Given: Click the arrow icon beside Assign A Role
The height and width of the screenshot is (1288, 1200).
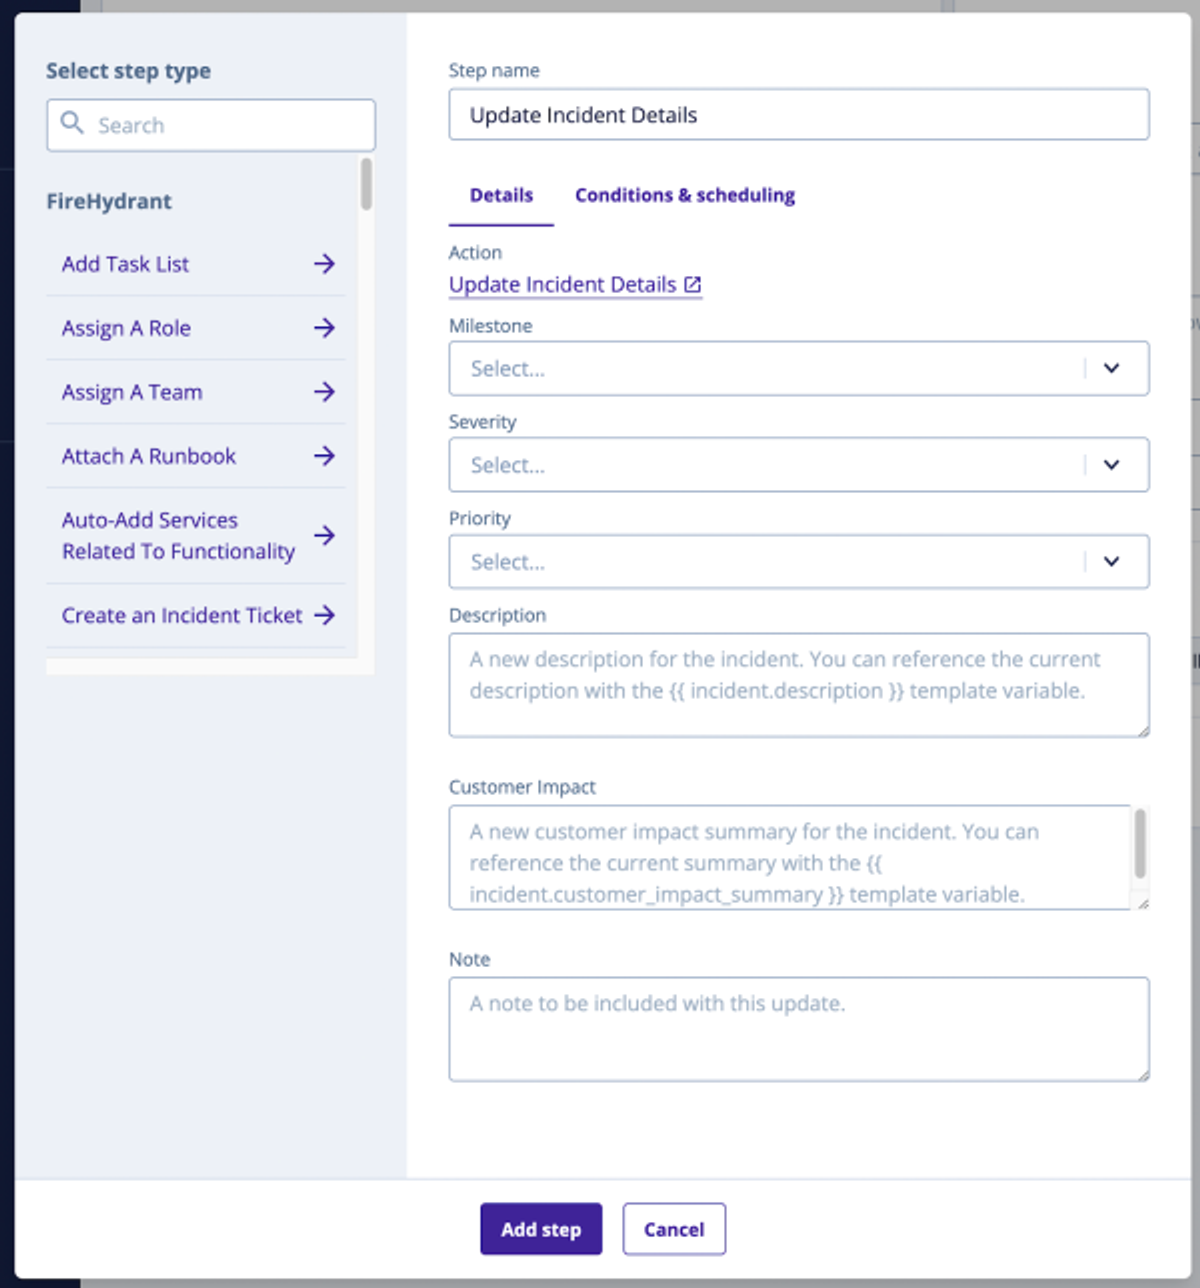Looking at the screenshot, I should (324, 328).
